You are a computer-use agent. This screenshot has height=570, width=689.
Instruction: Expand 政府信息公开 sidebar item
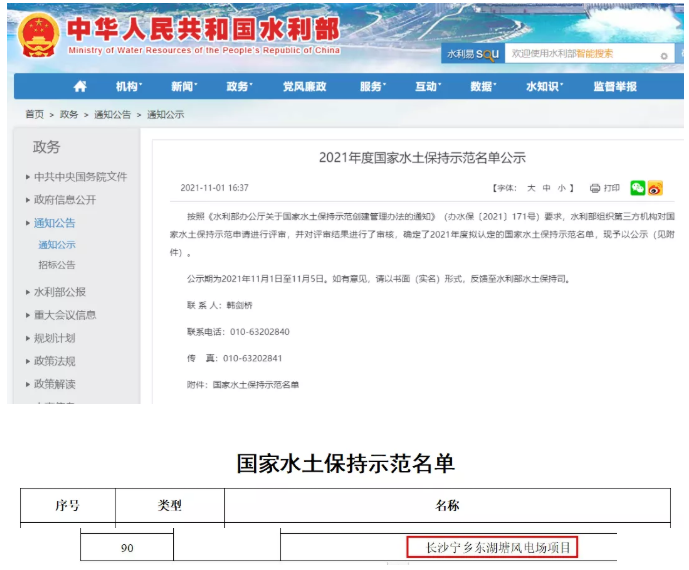65,200
